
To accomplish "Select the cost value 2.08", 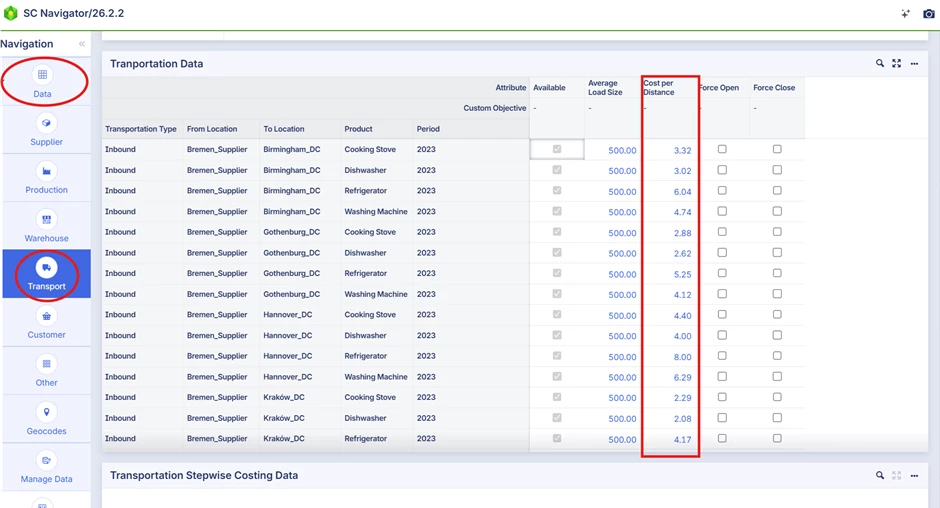I will 682,419.
